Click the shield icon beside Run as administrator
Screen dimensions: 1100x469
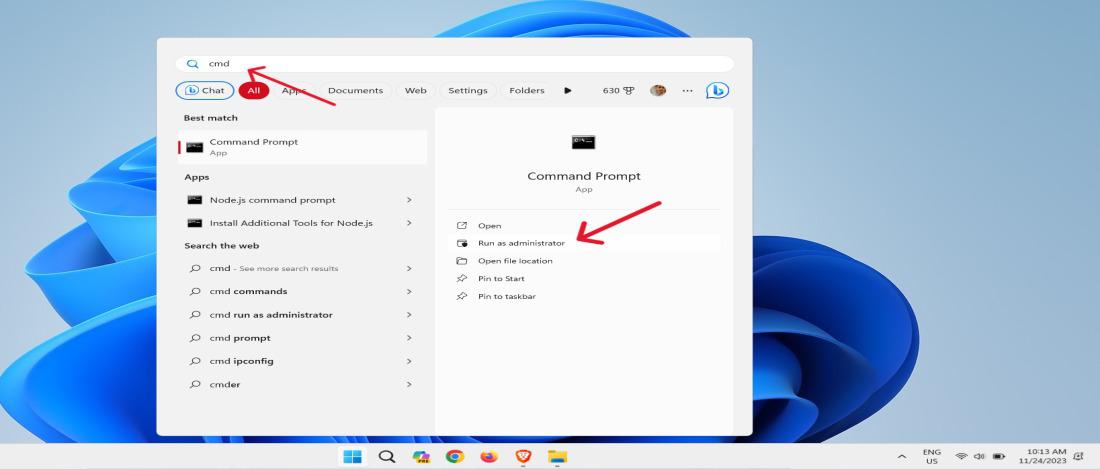coord(462,243)
